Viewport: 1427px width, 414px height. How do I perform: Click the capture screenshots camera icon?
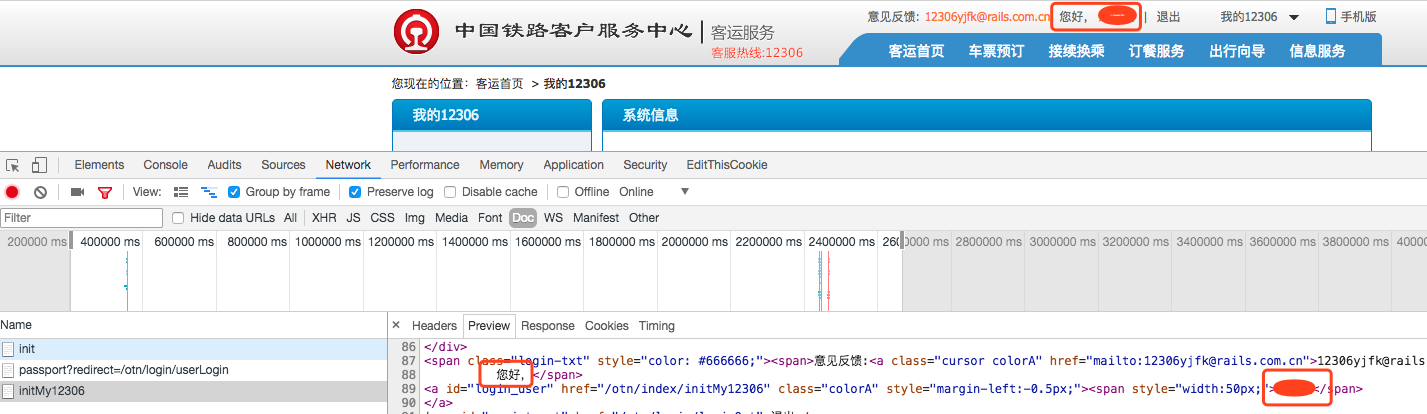[x=77, y=192]
